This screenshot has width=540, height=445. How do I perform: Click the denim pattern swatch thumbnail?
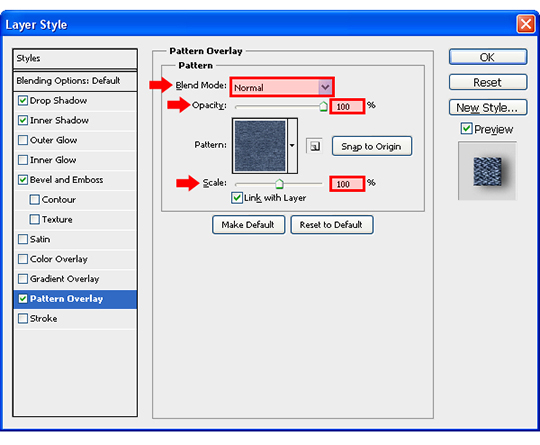coord(260,146)
